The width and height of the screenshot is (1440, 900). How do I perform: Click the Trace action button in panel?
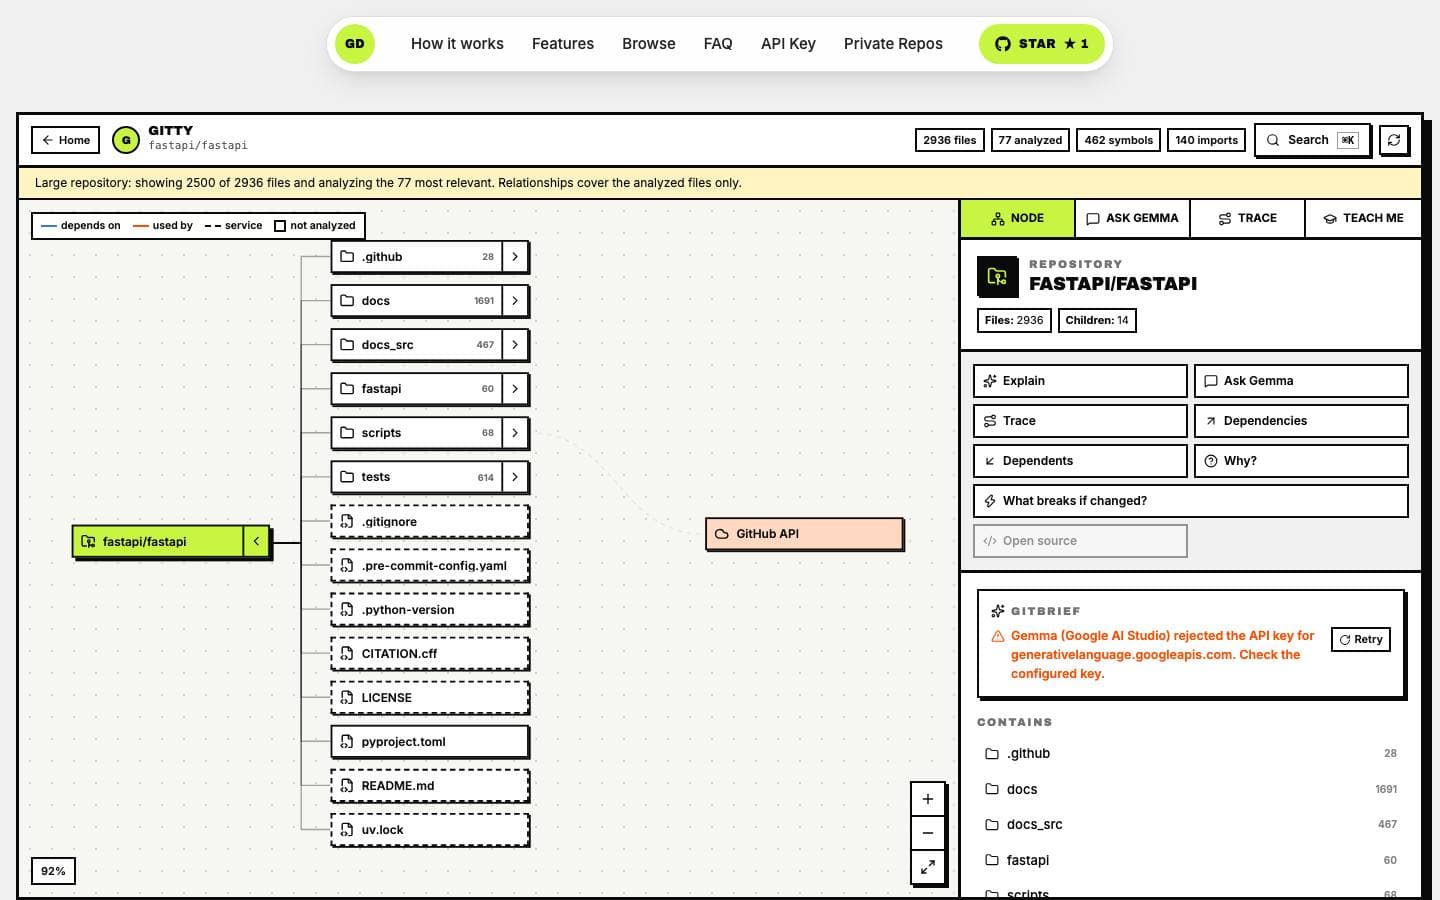(x=1080, y=421)
